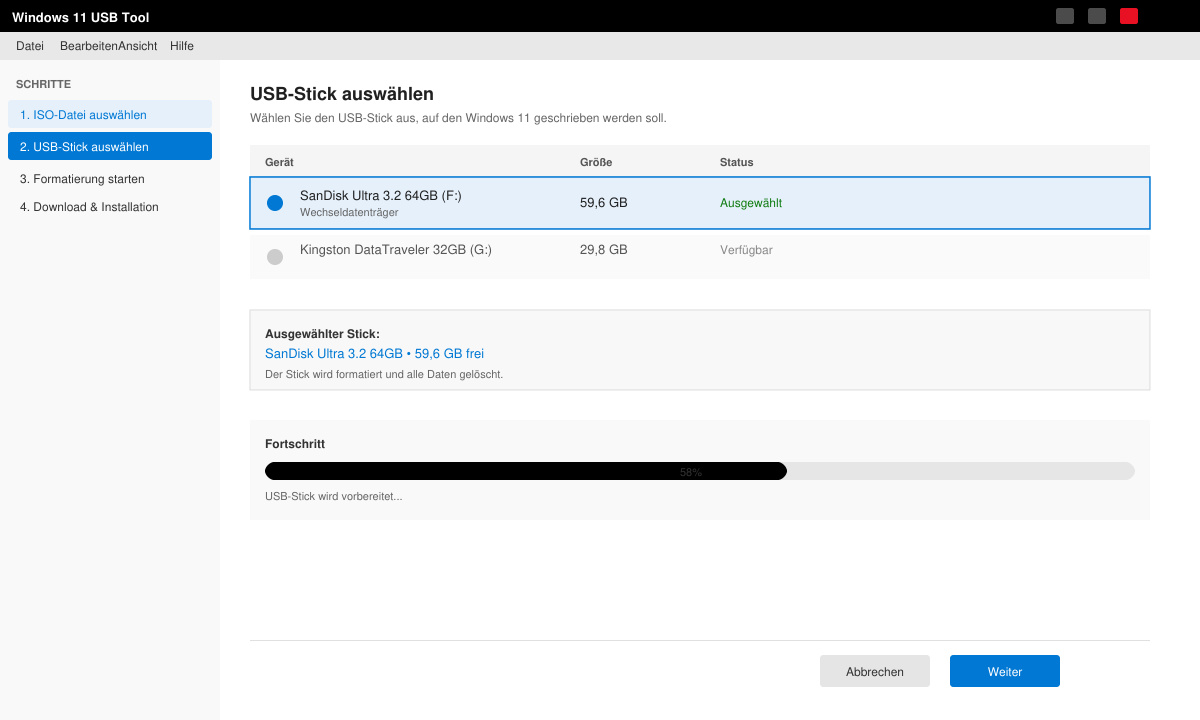
Task: Click the first gray title bar button
Action: tap(1065, 16)
